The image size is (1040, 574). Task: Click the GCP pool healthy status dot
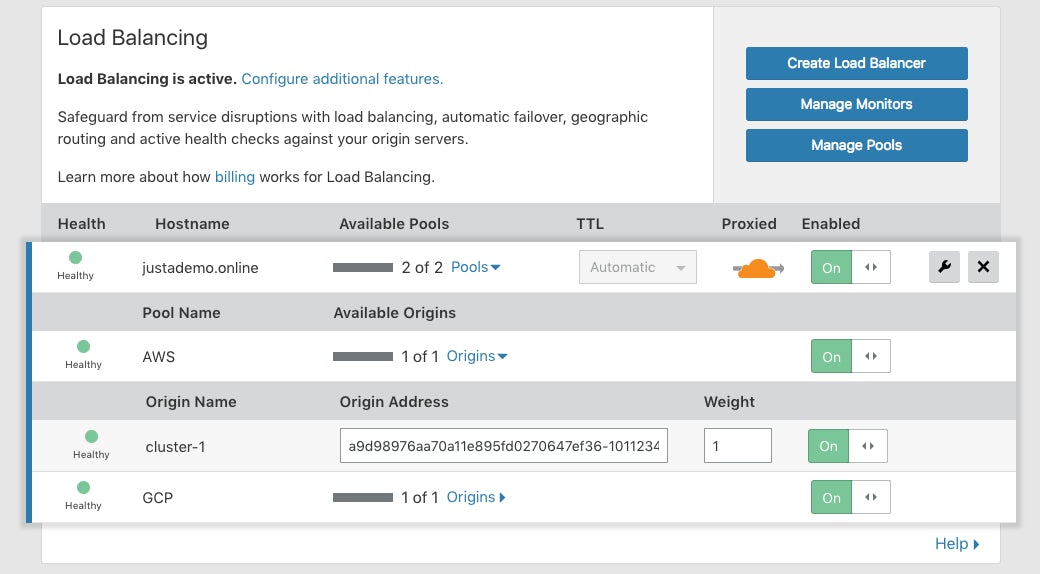[83, 488]
